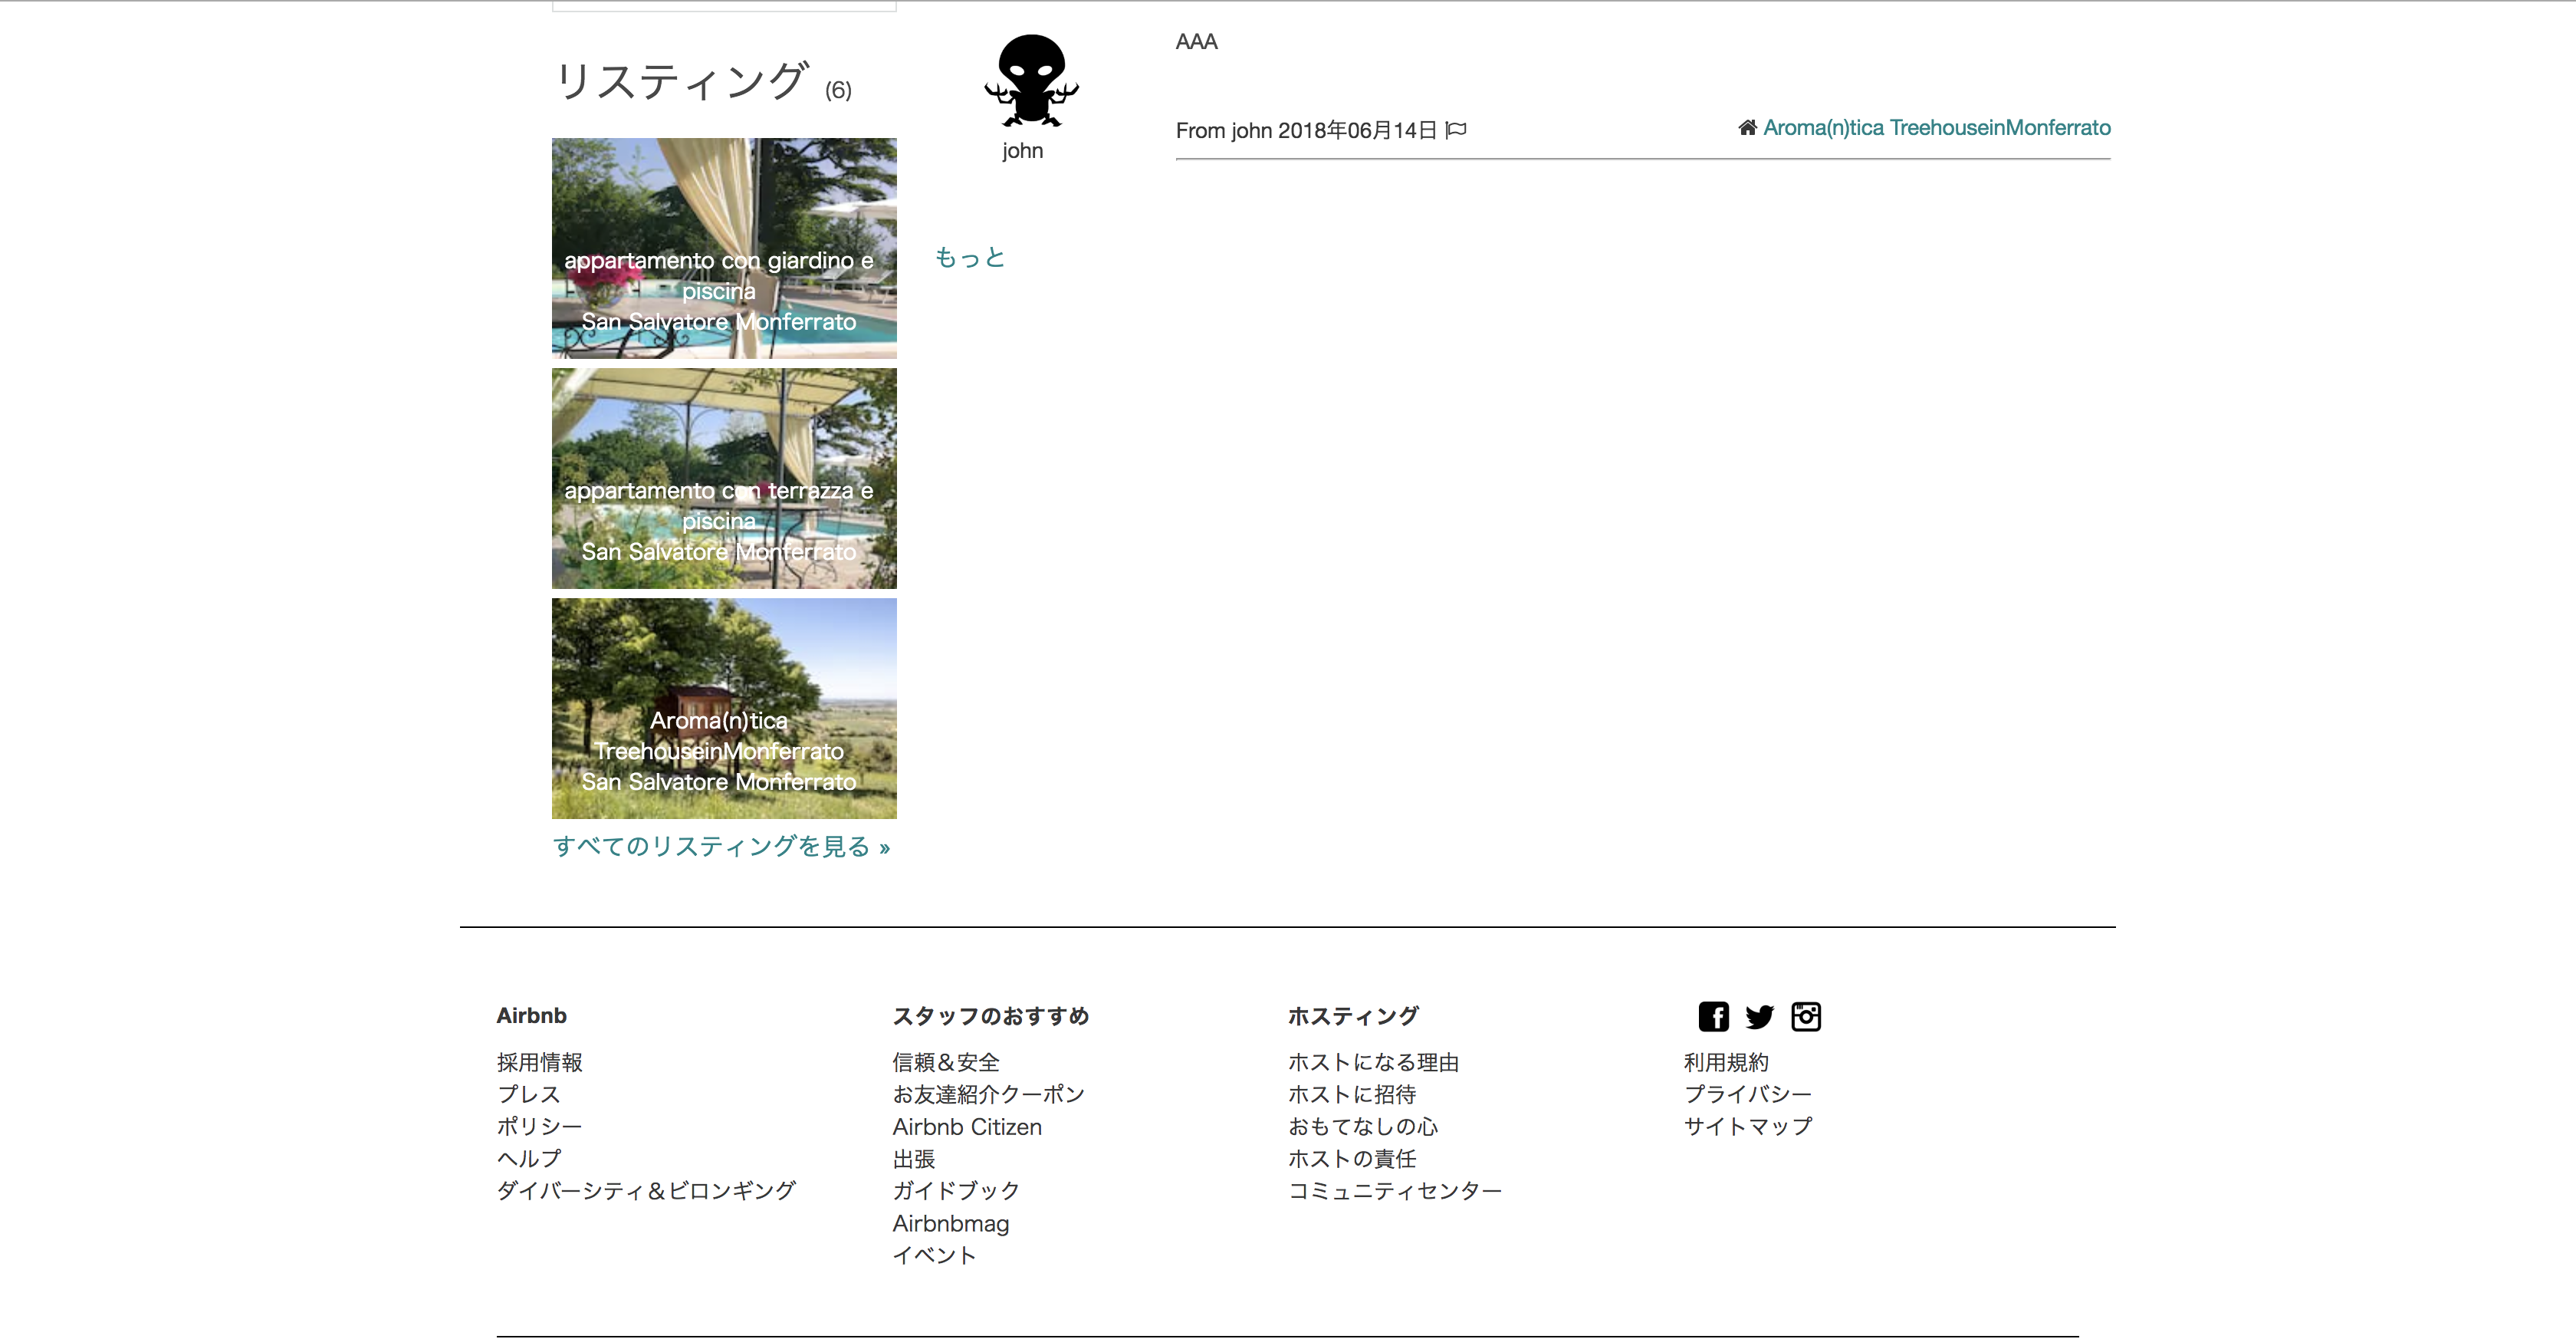This screenshot has height=1339, width=2576.
Task: Open appartamento con terrazza e piscina thumbnail
Action: (724, 478)
